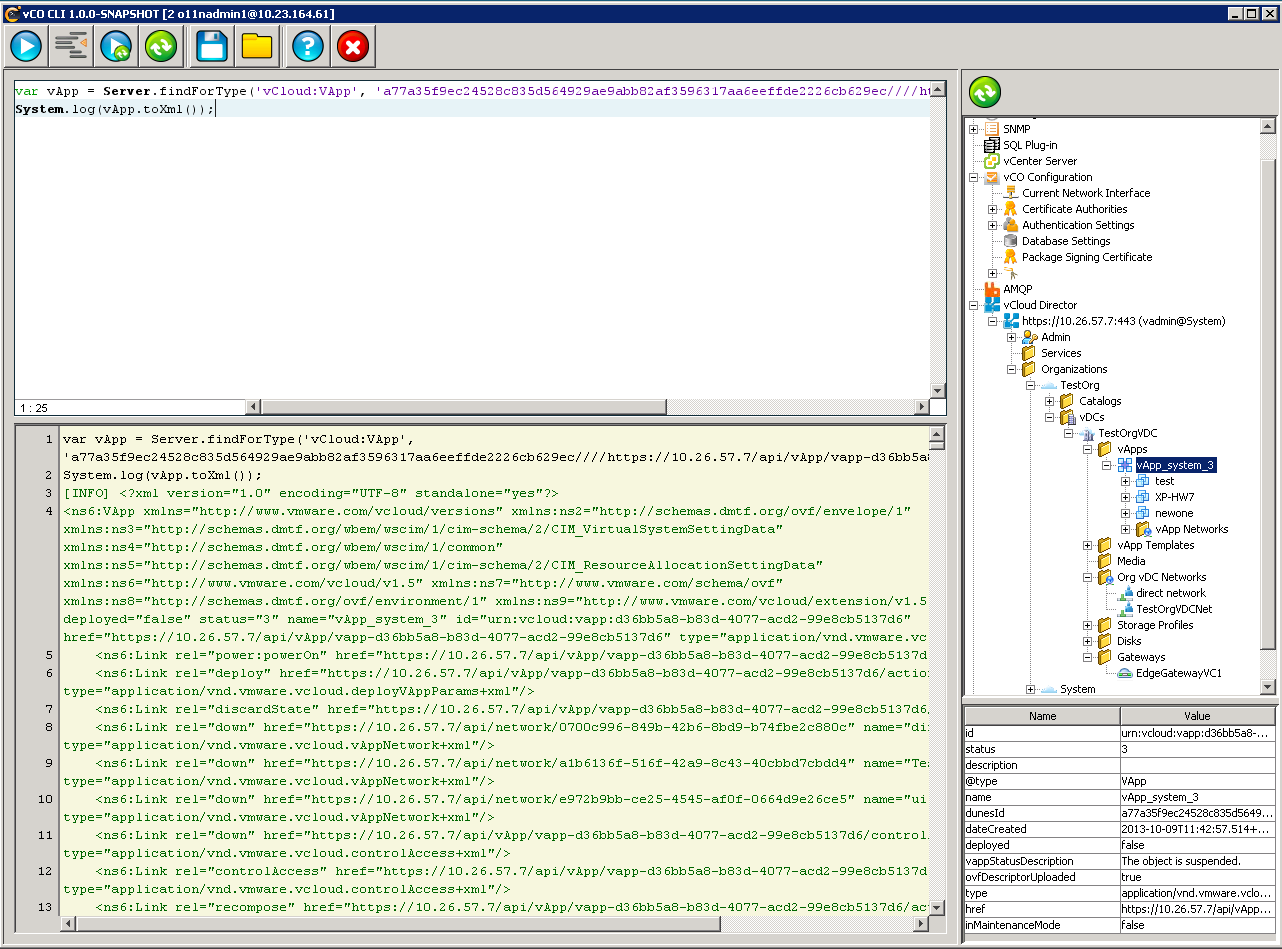The image size is (1282, 949).
Task: Expand the SNMP tree node
Action: 973,129
